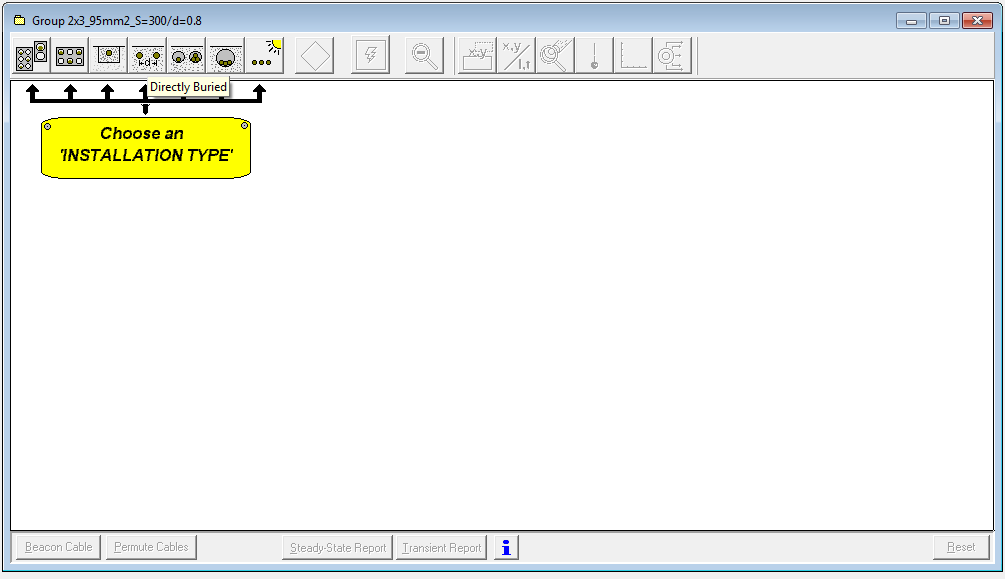Choose the cables in air with sun icon
The height and width of the screenshot is (579, 1005).
[265, 56]
